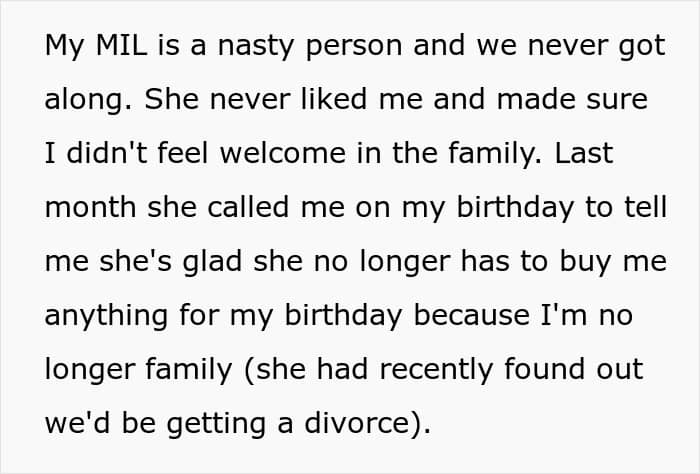Click the word "nasty"
700x474 pixels.
coord(256,46)
